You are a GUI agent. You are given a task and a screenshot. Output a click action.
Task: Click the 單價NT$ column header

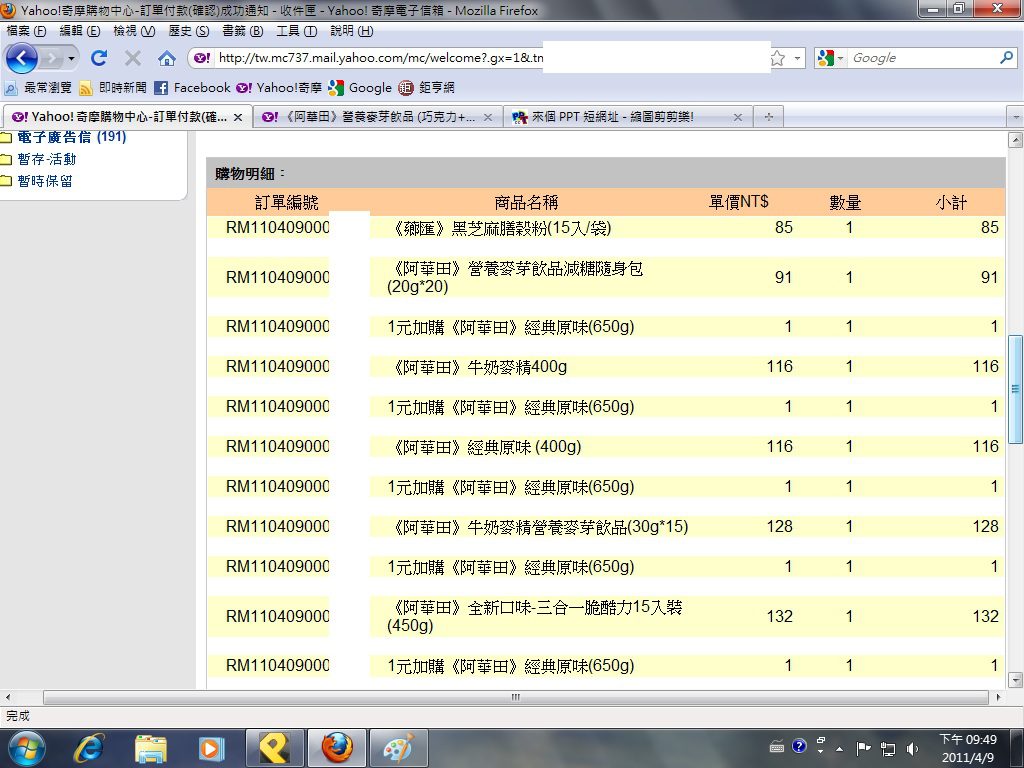pyautogui.click(x=739, y=202)
